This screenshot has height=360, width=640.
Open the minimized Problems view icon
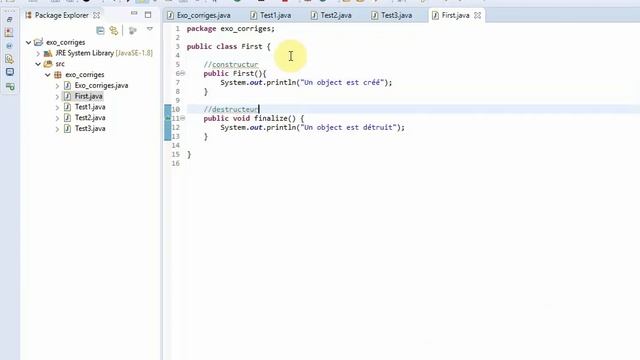click(x=9, y=33)
